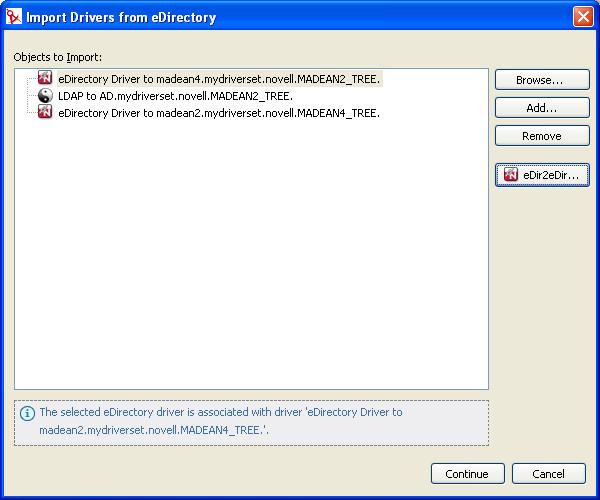Close the Import Drivers from eDirectory window
600x500 pixels.
tap(583, 17)
